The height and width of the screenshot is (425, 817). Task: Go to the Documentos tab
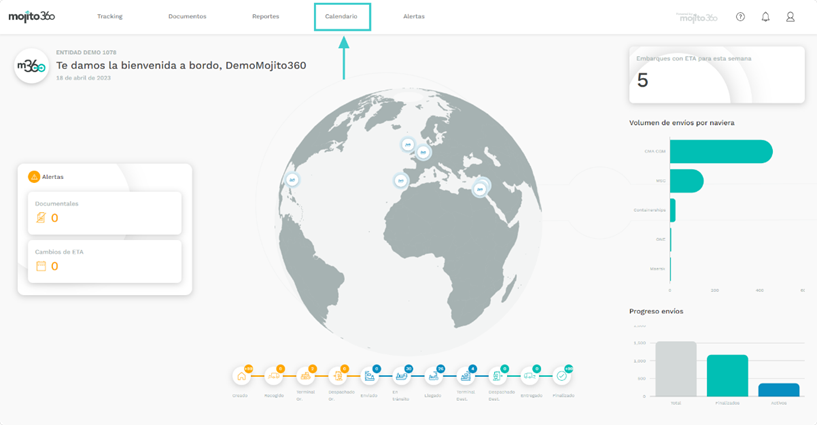(187, 17)
